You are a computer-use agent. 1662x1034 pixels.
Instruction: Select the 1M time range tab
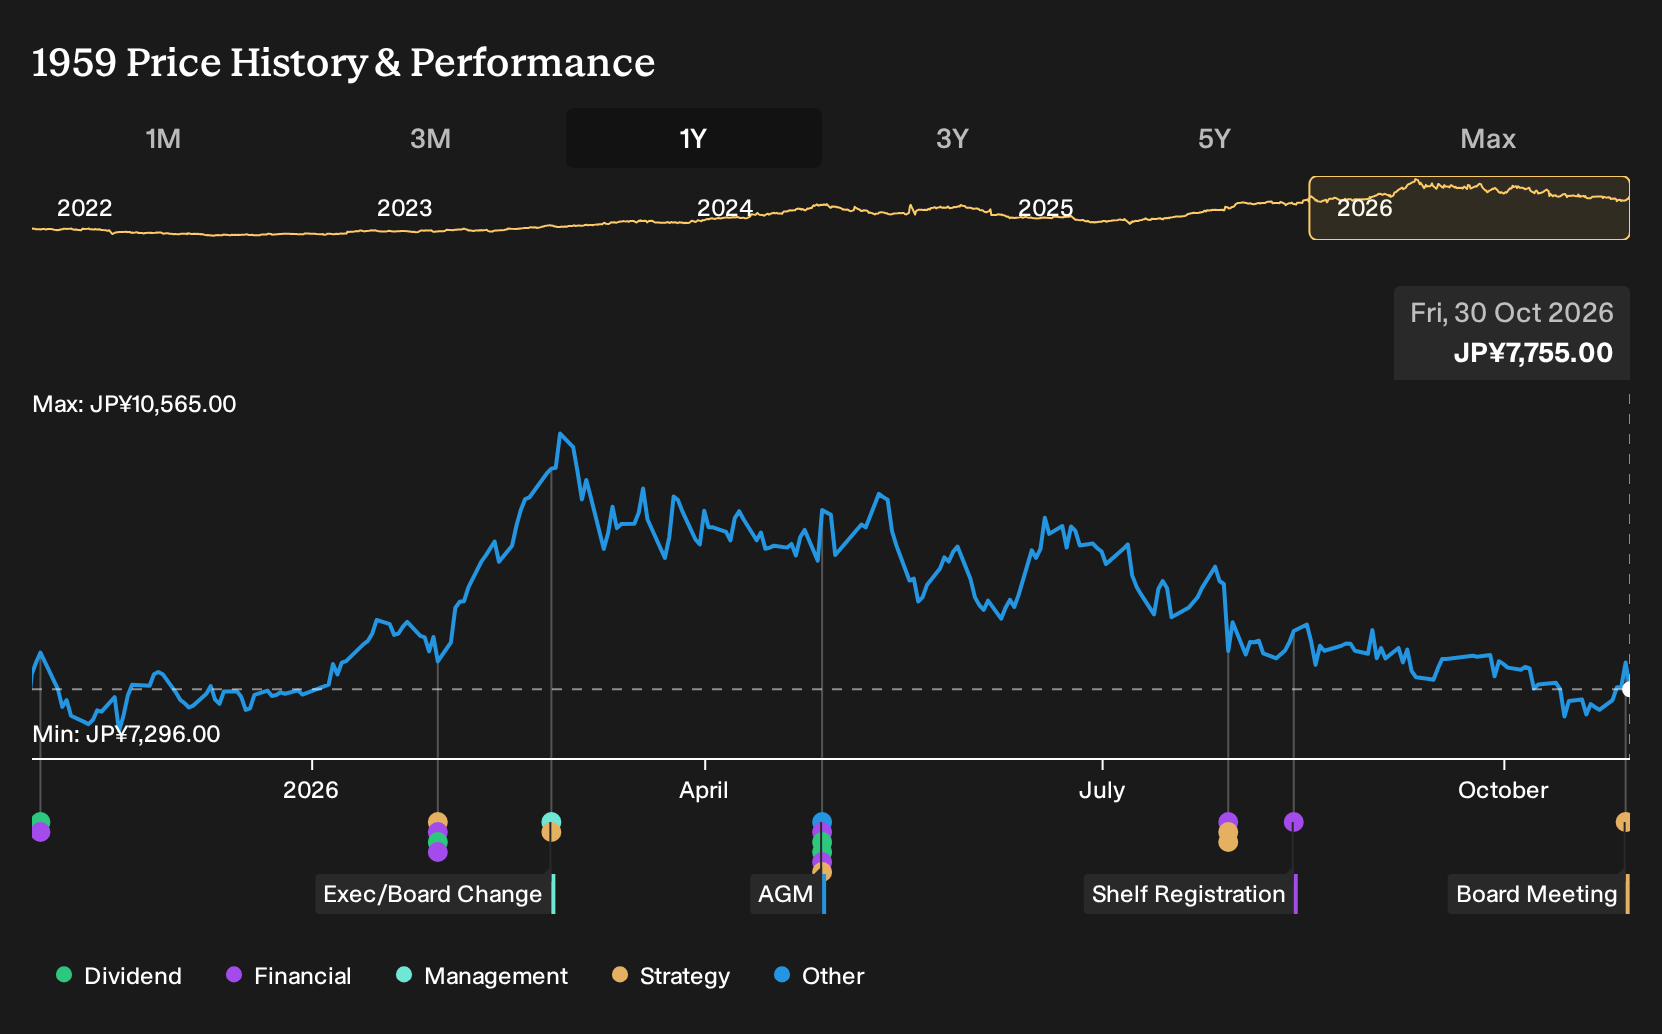tap(163, 138)
